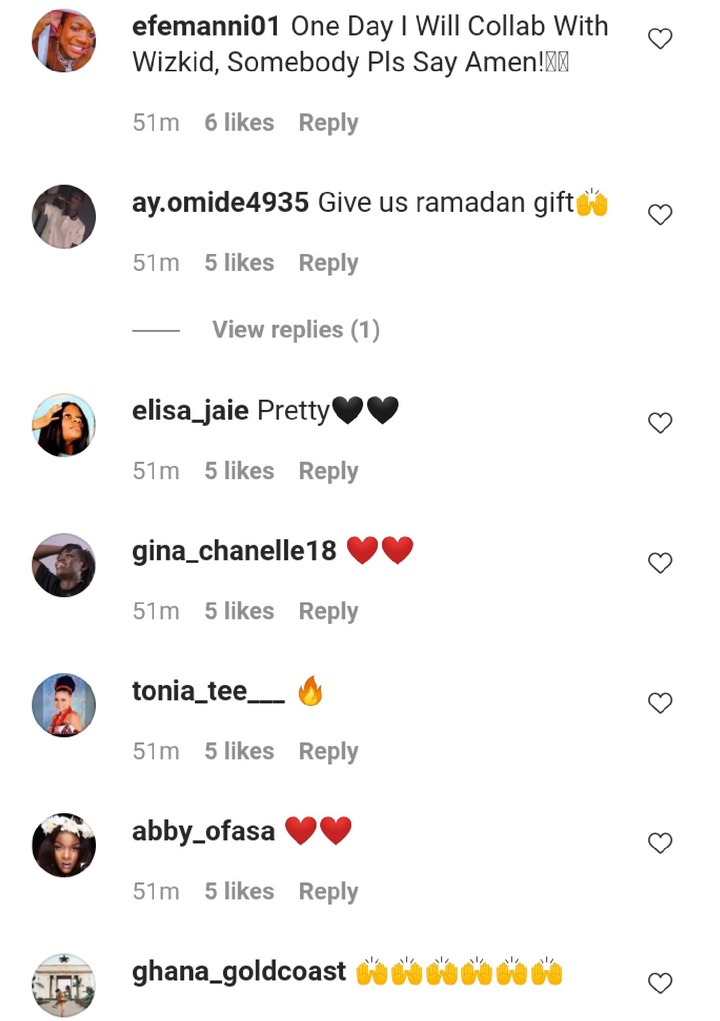The width and height of the screenshot is (720, 1021).
Task: View 5 likes on abby_ofasa's comment
Action: click(x=239, y=891)
